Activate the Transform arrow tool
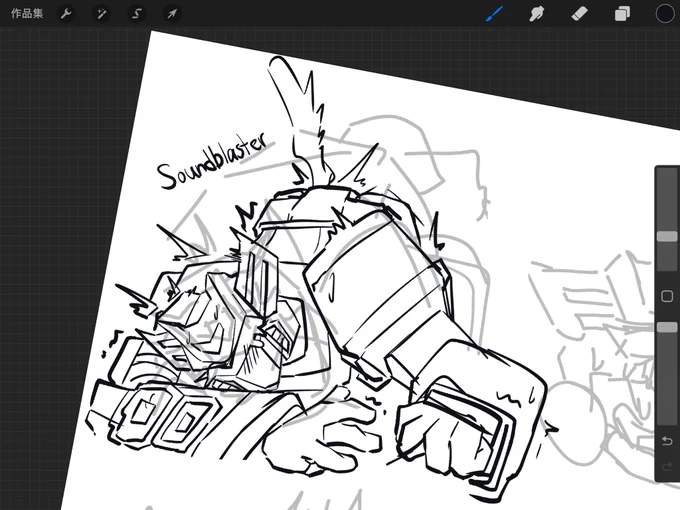Screen dimensions: 680x510 [x=172, y=14]
